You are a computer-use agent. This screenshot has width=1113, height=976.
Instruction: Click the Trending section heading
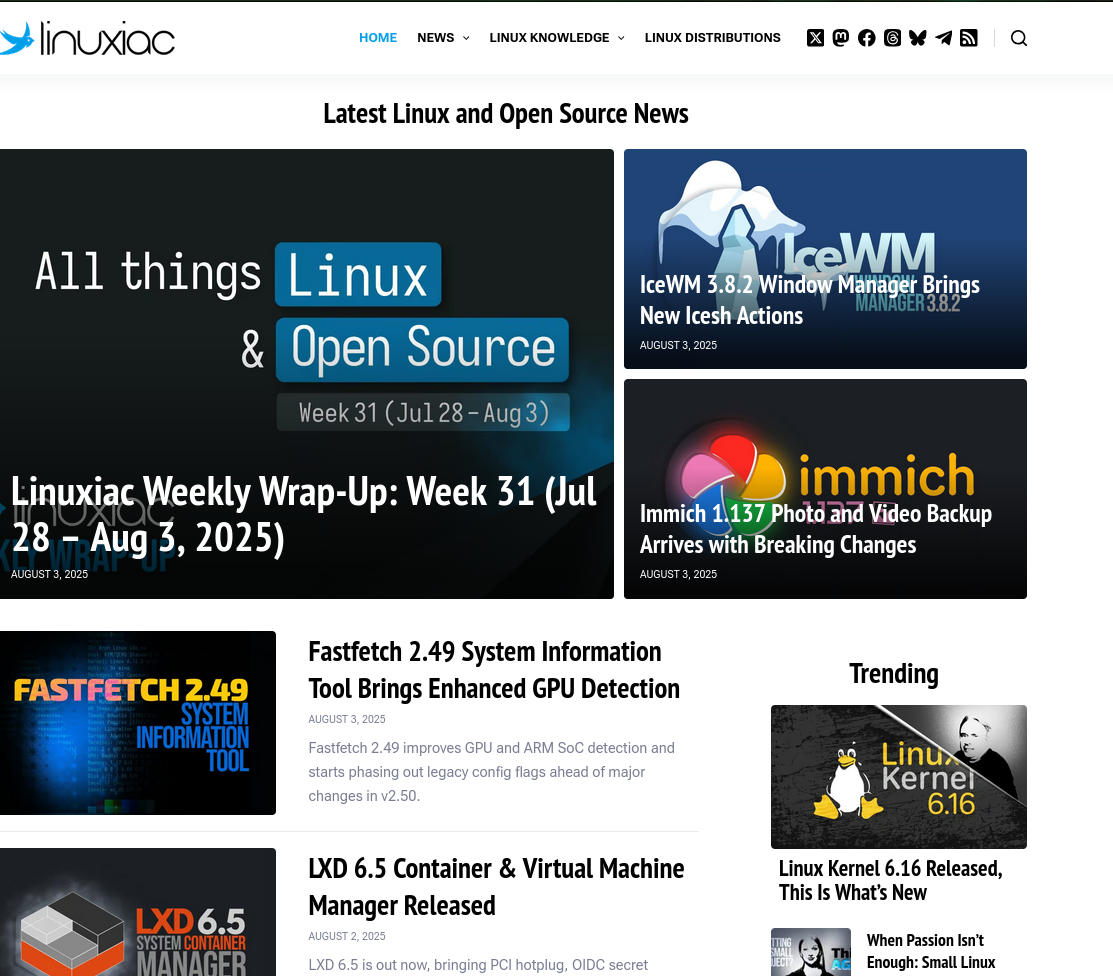click(894, 673)
